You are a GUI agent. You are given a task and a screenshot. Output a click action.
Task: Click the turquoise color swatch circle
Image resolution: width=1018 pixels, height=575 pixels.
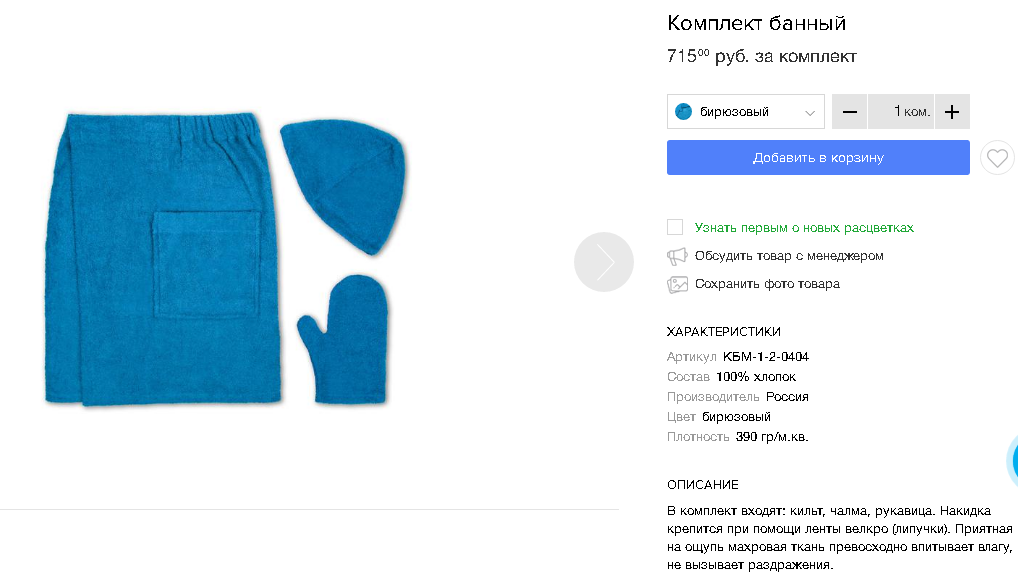[x=684, y=112]
